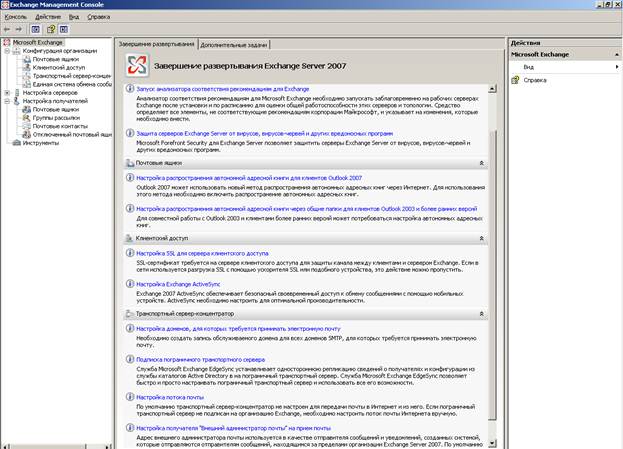Click the Клиентский доступ section header icon
623x449 pixels.
tap(130, 238)
